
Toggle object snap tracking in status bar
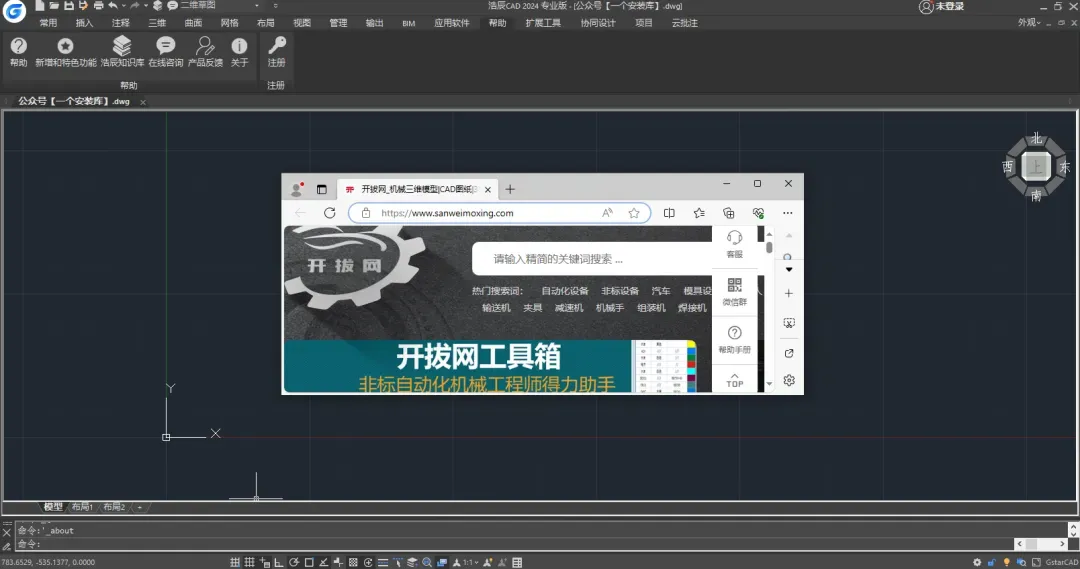pos(324,562)
